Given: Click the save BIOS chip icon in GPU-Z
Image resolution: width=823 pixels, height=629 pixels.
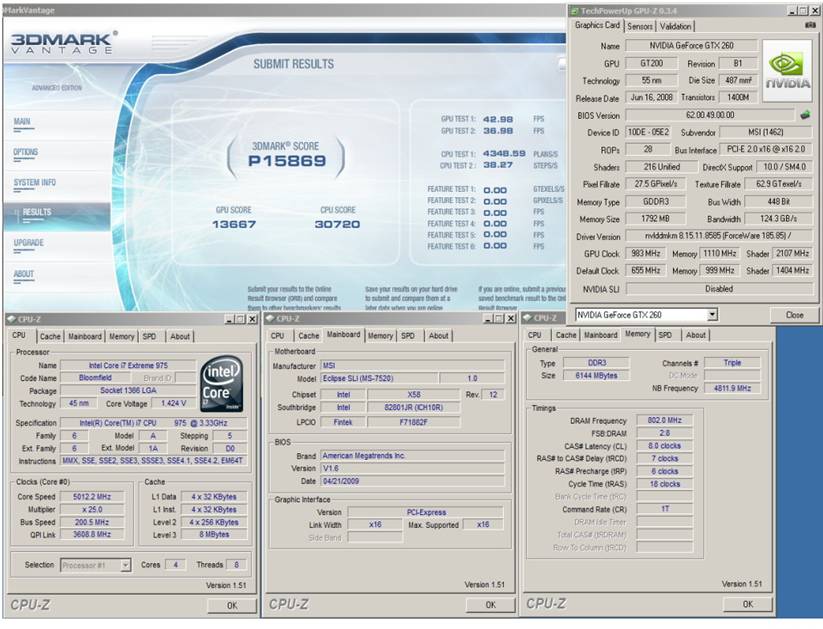Looking at the screenshot, I should coord(805,114).
